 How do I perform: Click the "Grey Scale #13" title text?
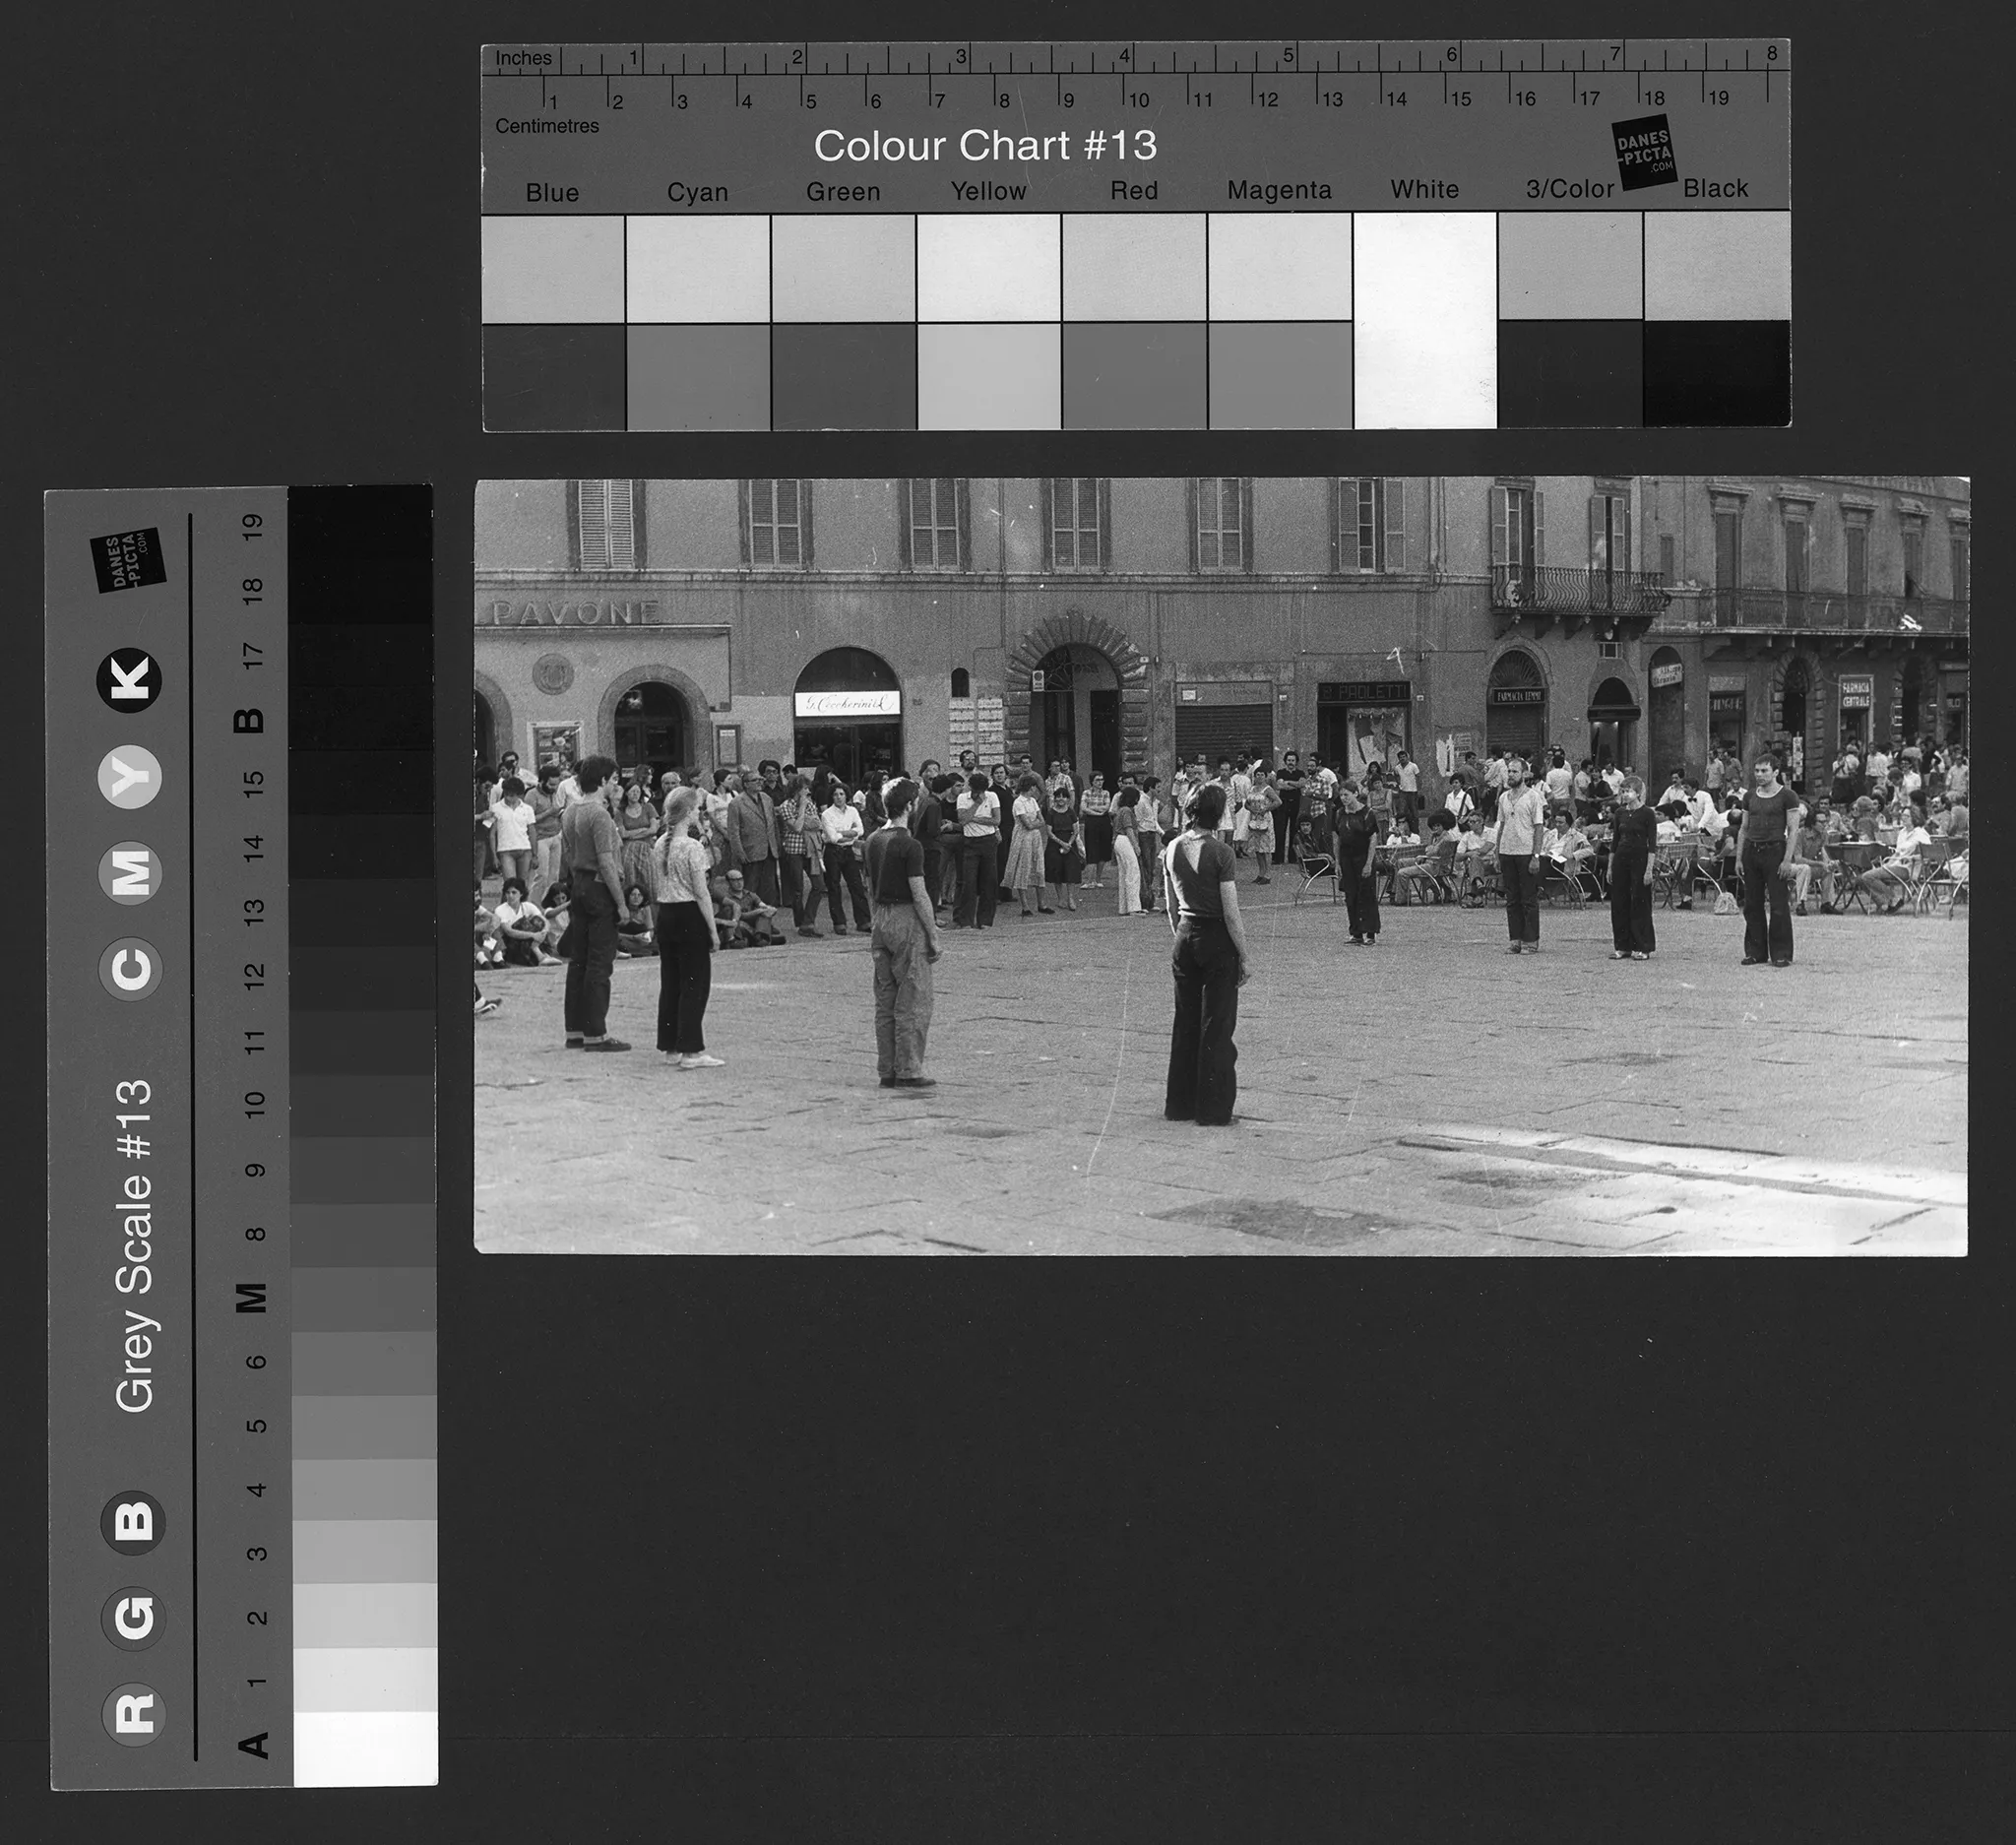(x=135, y=1246)
